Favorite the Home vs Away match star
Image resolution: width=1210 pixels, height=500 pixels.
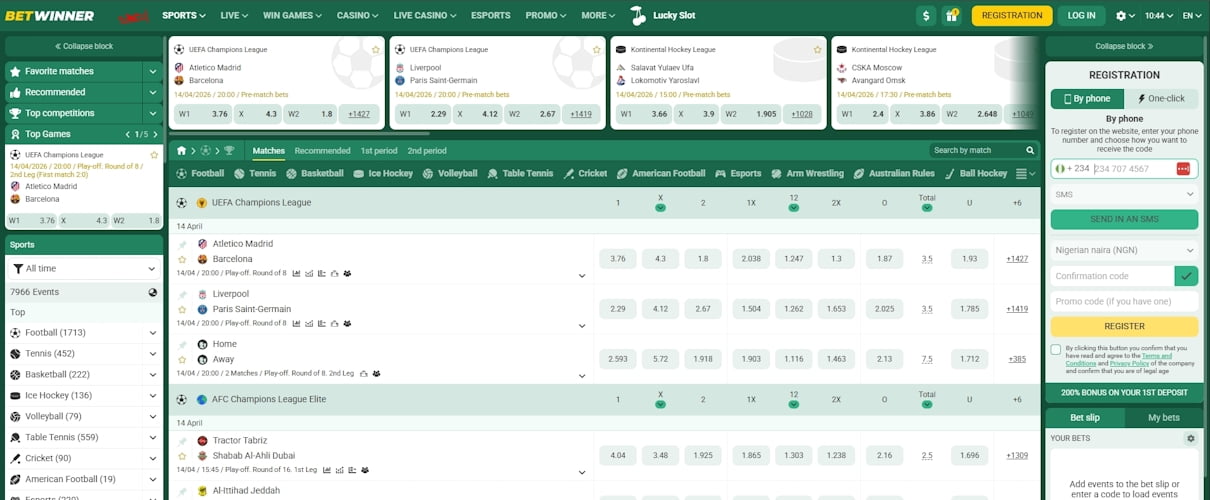[182, 359]
